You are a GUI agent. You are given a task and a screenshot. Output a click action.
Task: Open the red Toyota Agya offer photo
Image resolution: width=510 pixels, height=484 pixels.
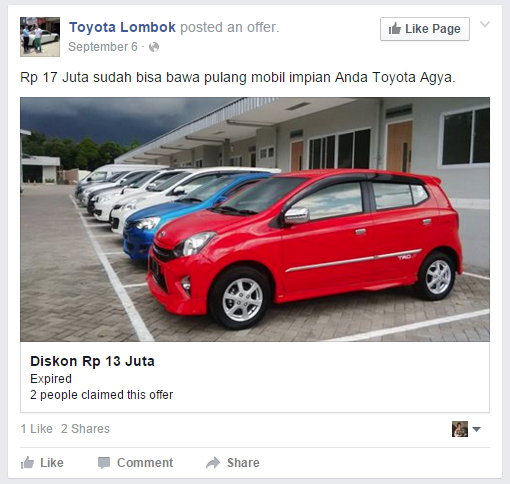[255, 219]
